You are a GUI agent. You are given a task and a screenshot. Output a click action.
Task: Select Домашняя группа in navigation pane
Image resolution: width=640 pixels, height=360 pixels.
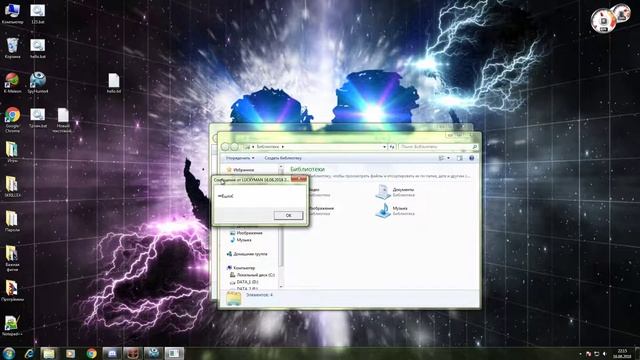tap(247, 254)
